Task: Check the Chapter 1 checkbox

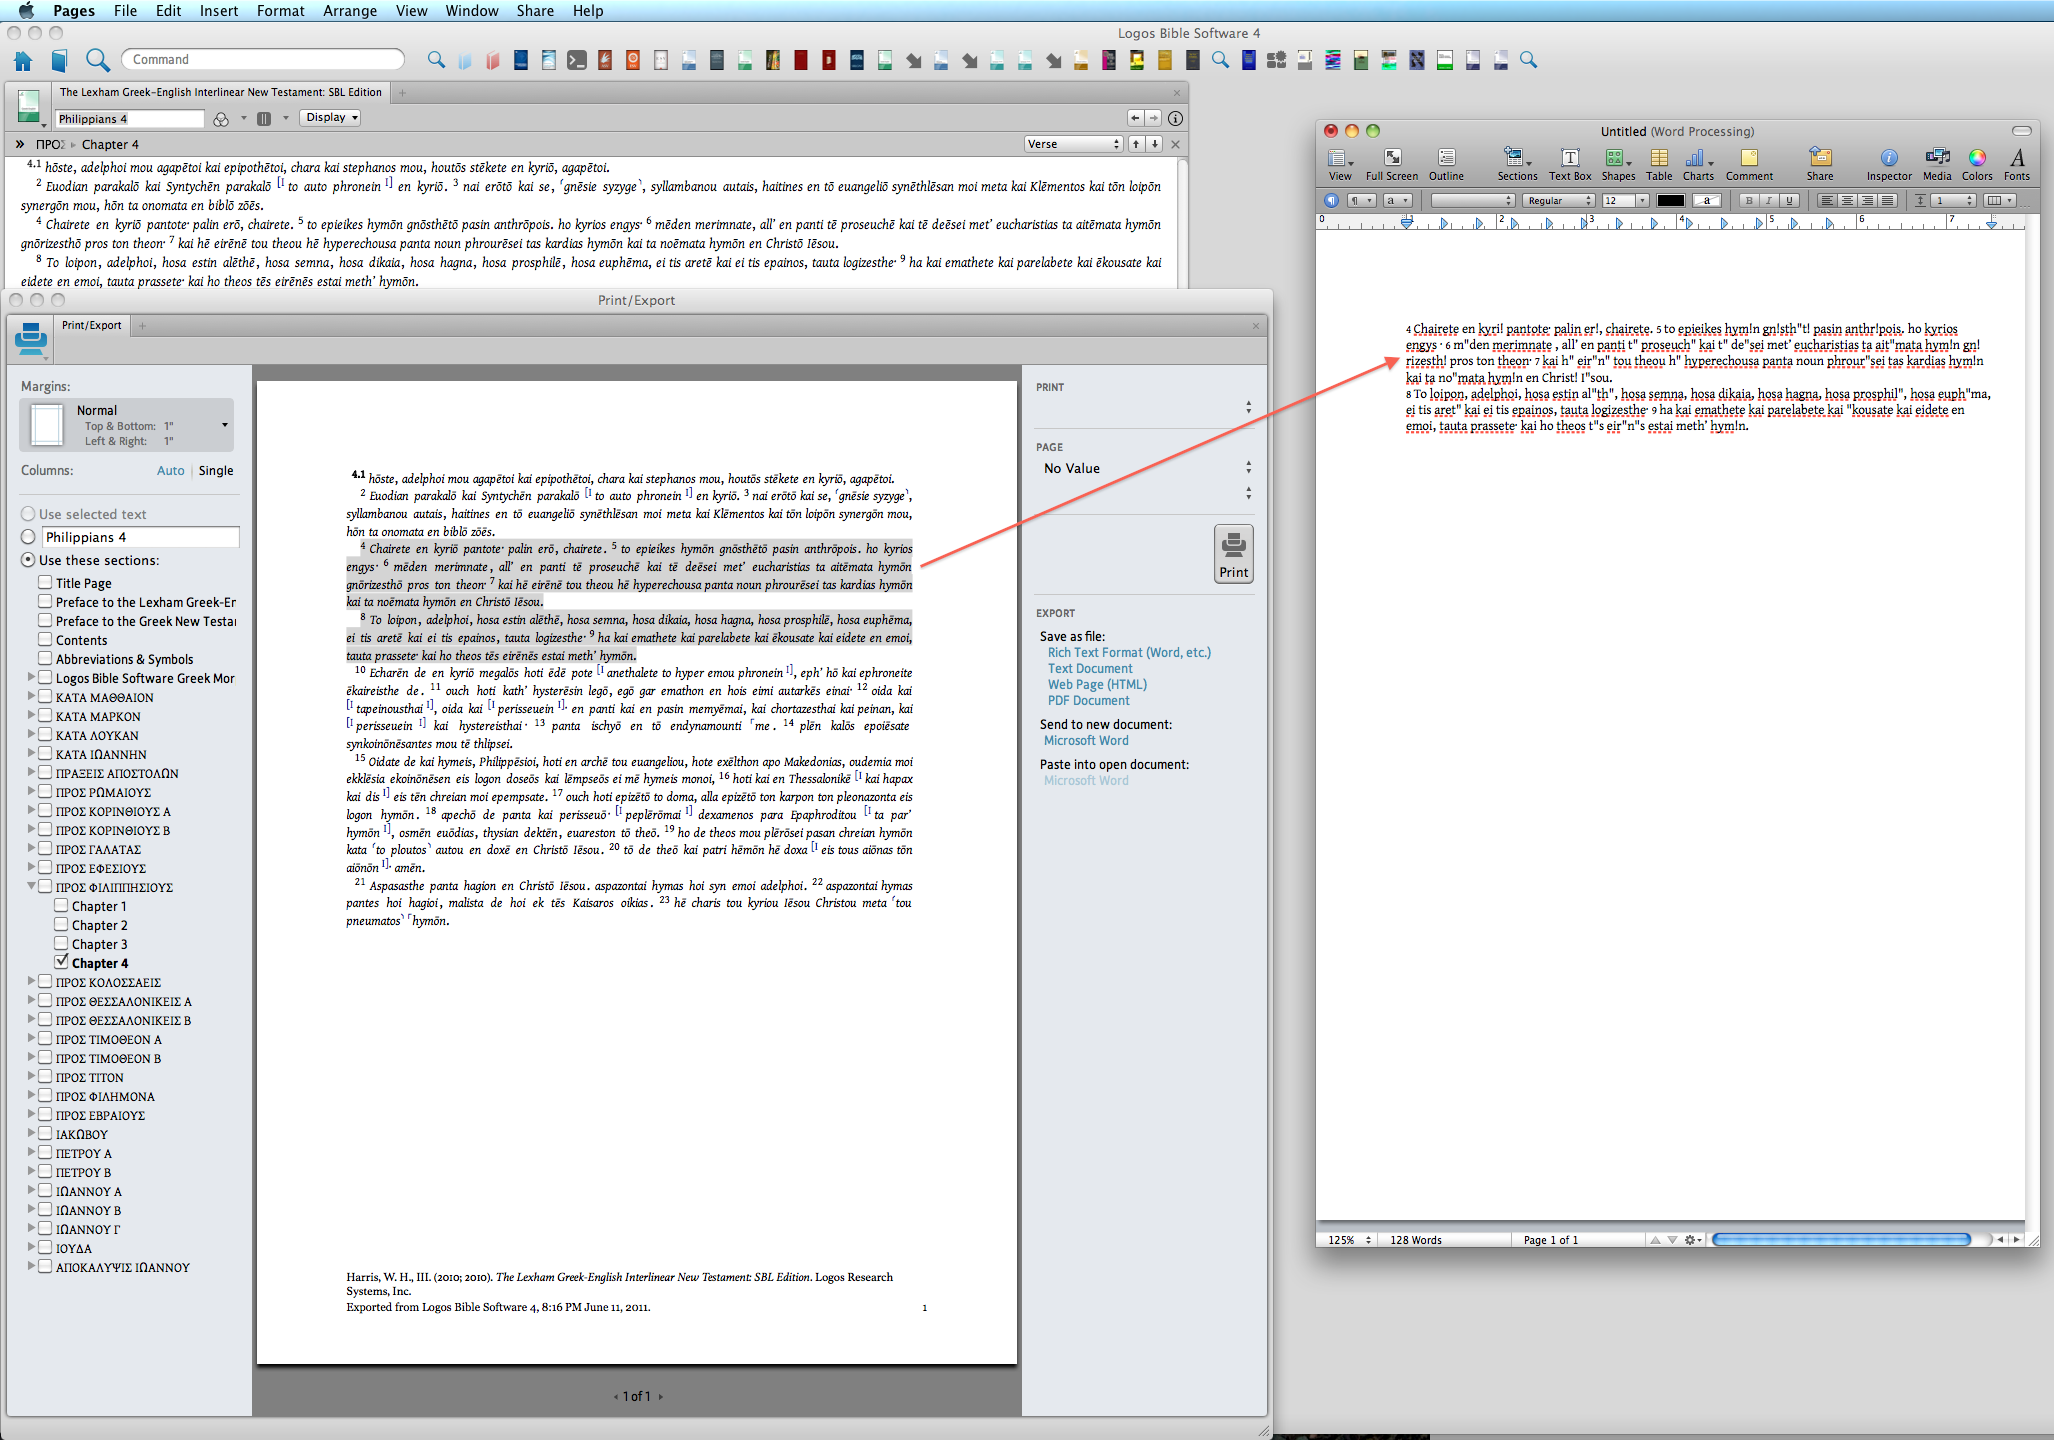Action: [x=61, y=905]
